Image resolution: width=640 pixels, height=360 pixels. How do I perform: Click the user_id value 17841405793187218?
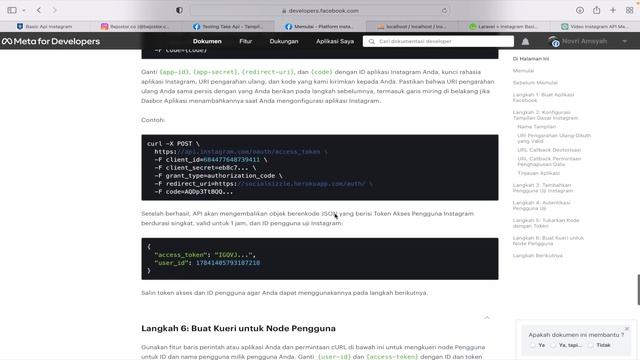click(x=228, y=263)
